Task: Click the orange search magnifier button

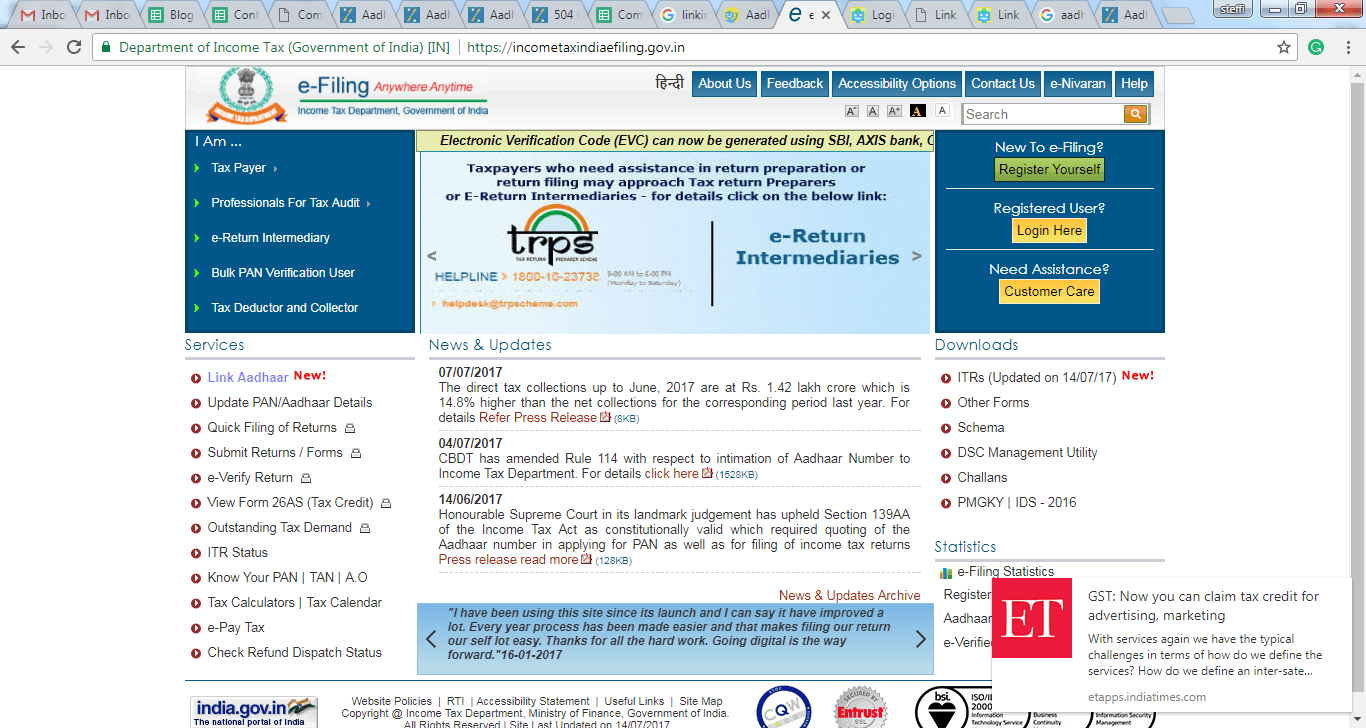Action: (x=1135, y=114)
